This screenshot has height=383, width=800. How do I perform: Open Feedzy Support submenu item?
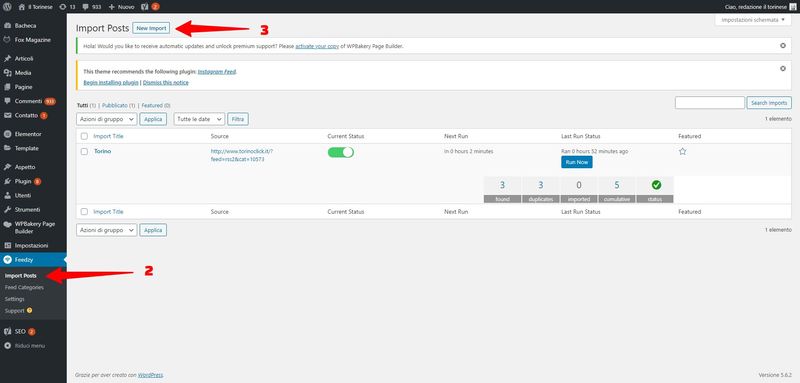point(18,311)
